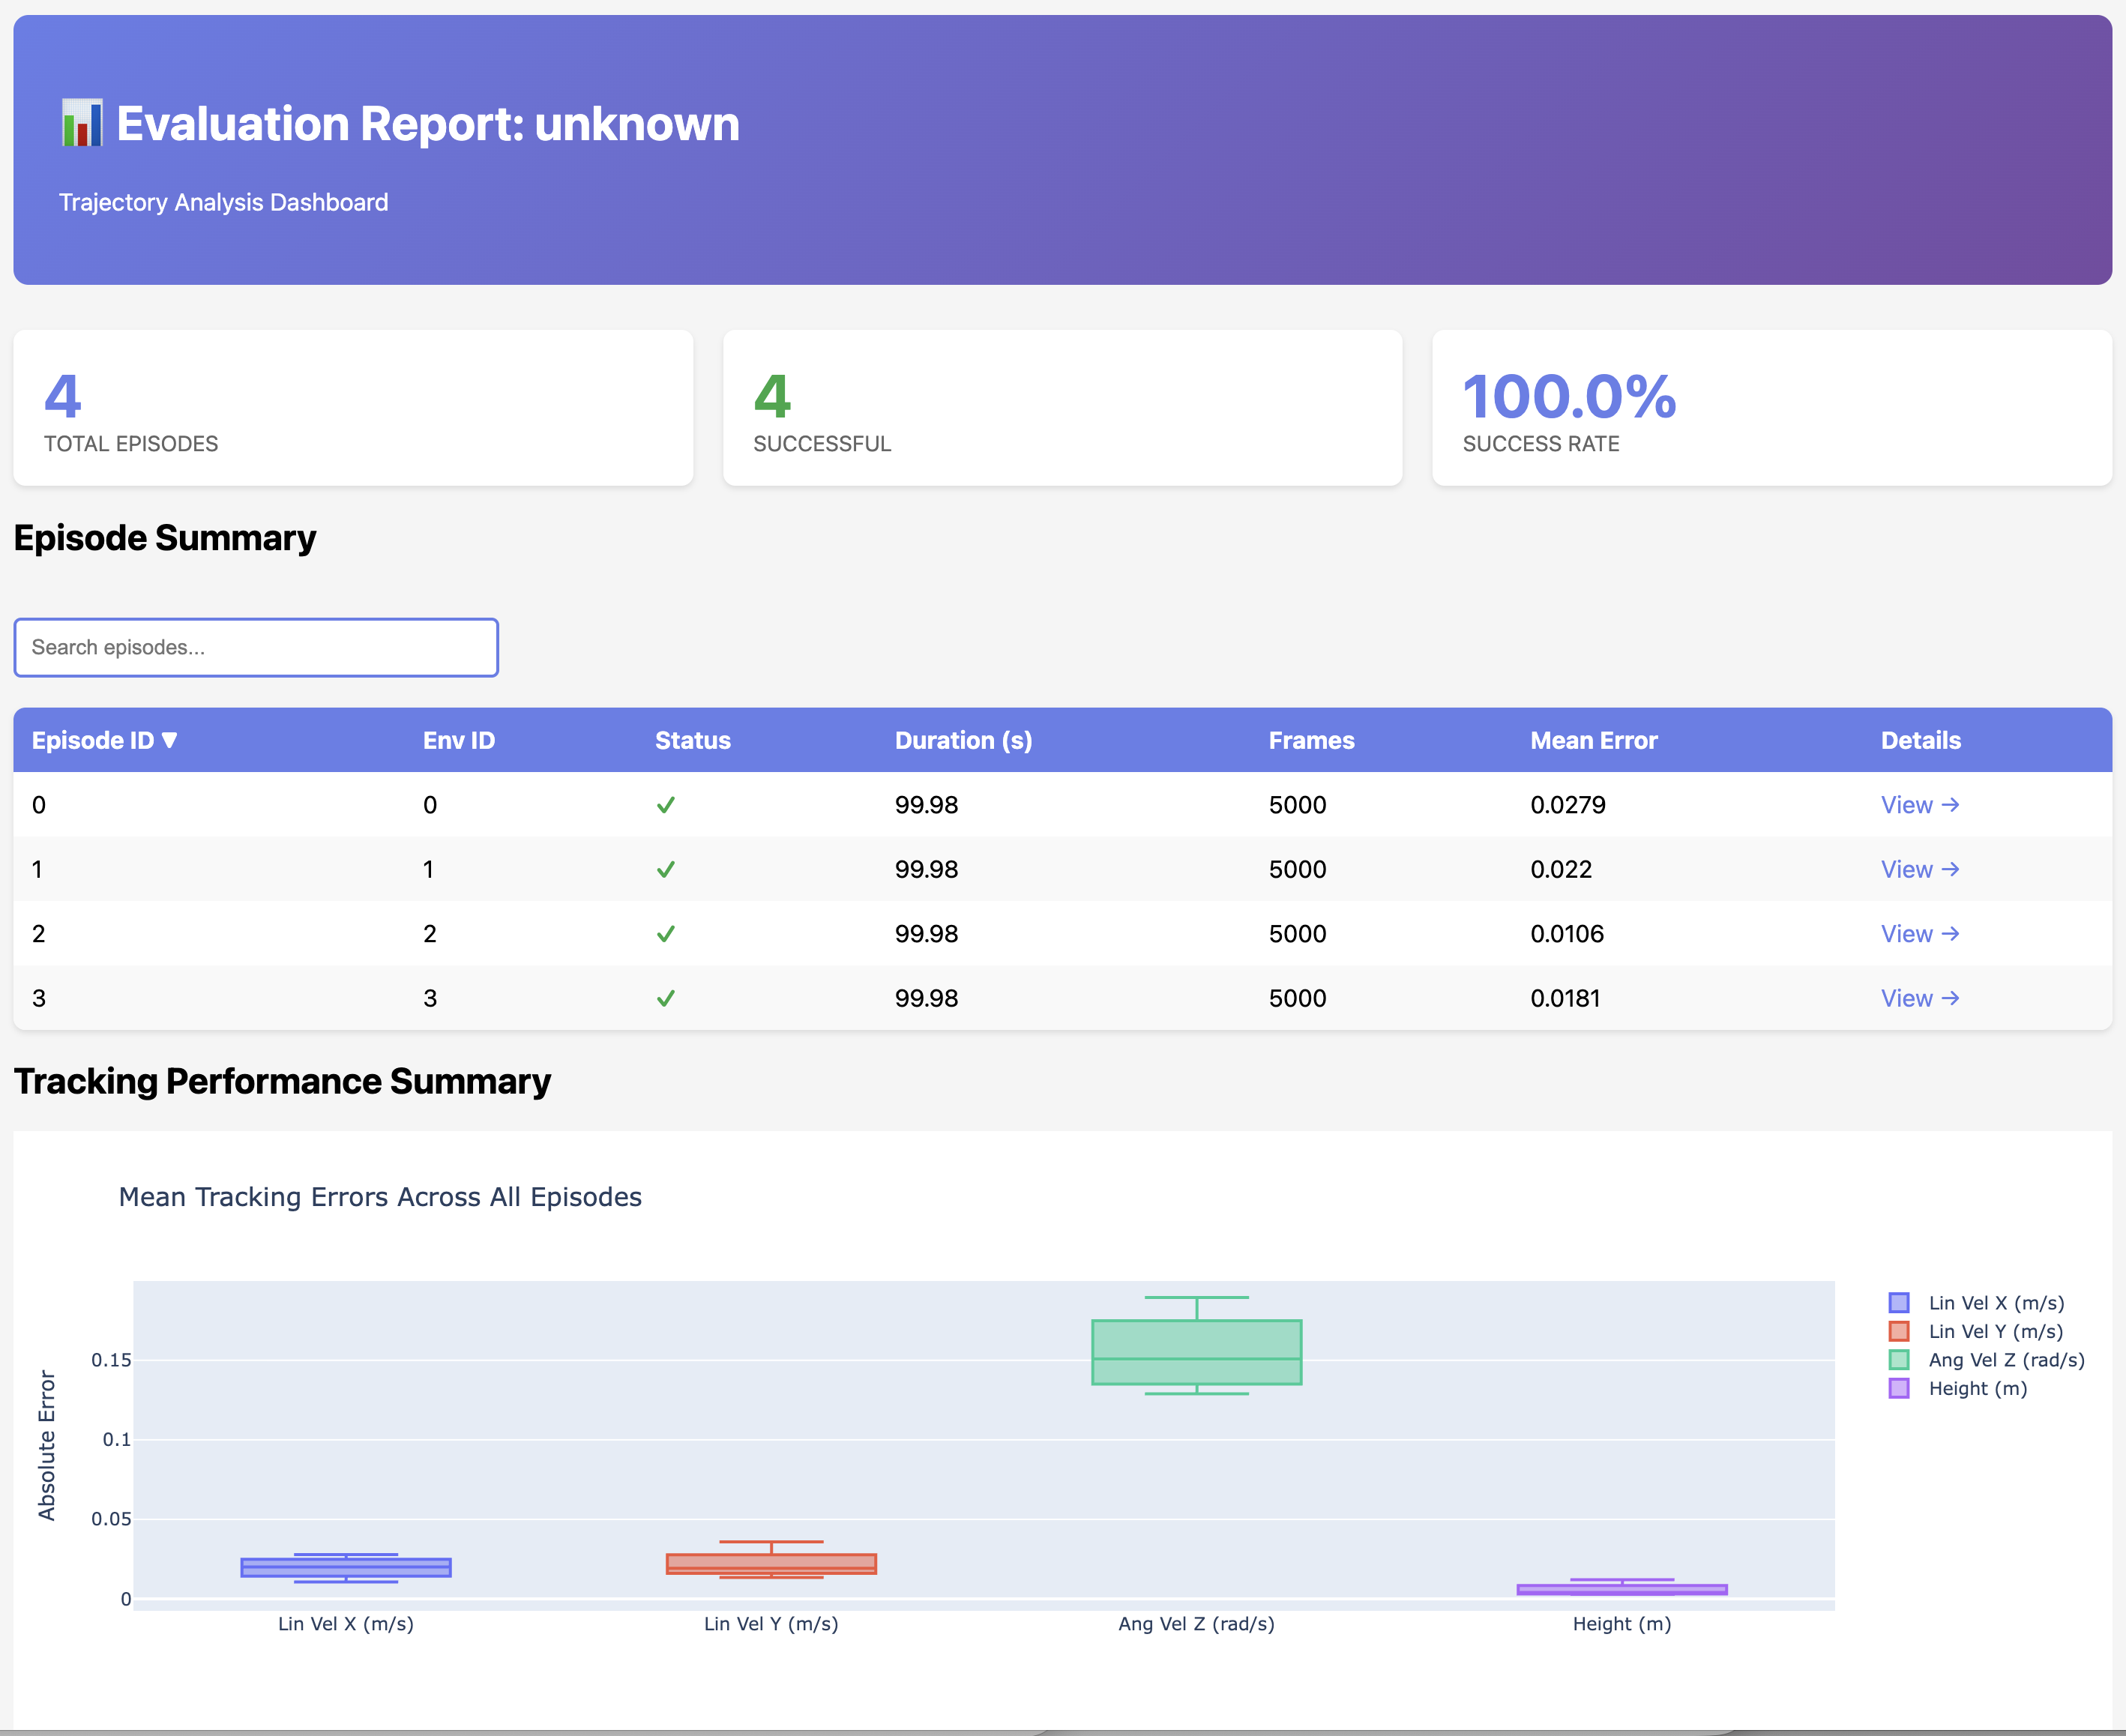This screenshot has height=1736, width=2126.
Task: Click the Trajectory Analysis Dashboard subtitle
Action: pyautogui.click(x=223, y=202)
